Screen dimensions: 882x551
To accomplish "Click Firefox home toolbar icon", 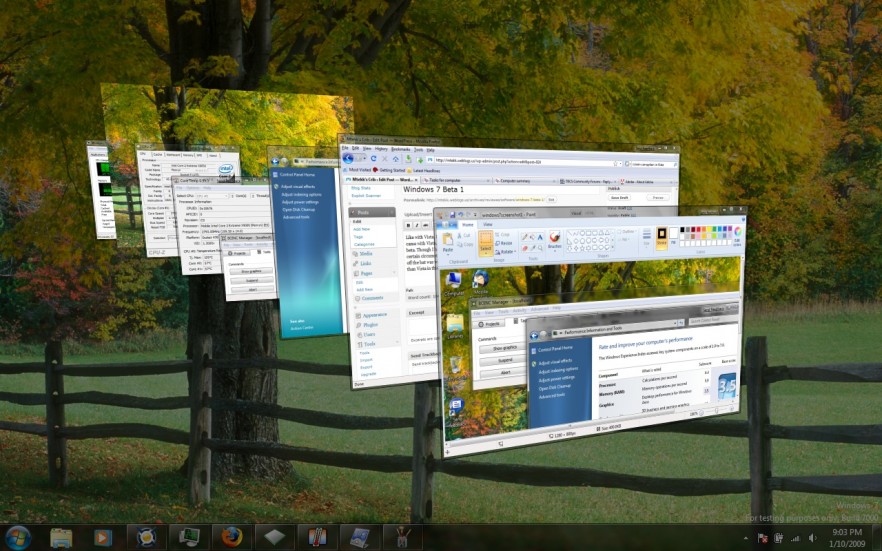I will tap(395, 159).
